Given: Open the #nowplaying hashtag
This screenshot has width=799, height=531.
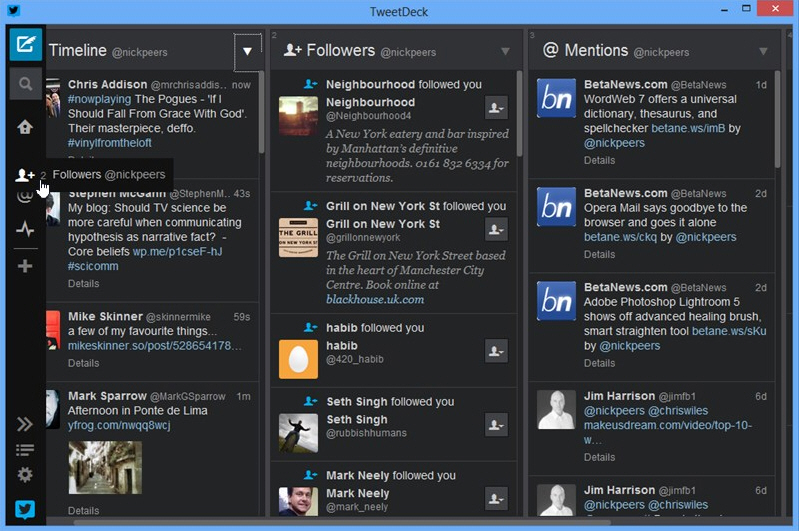Looking at the screenshot, I should [x=99, y=99].
